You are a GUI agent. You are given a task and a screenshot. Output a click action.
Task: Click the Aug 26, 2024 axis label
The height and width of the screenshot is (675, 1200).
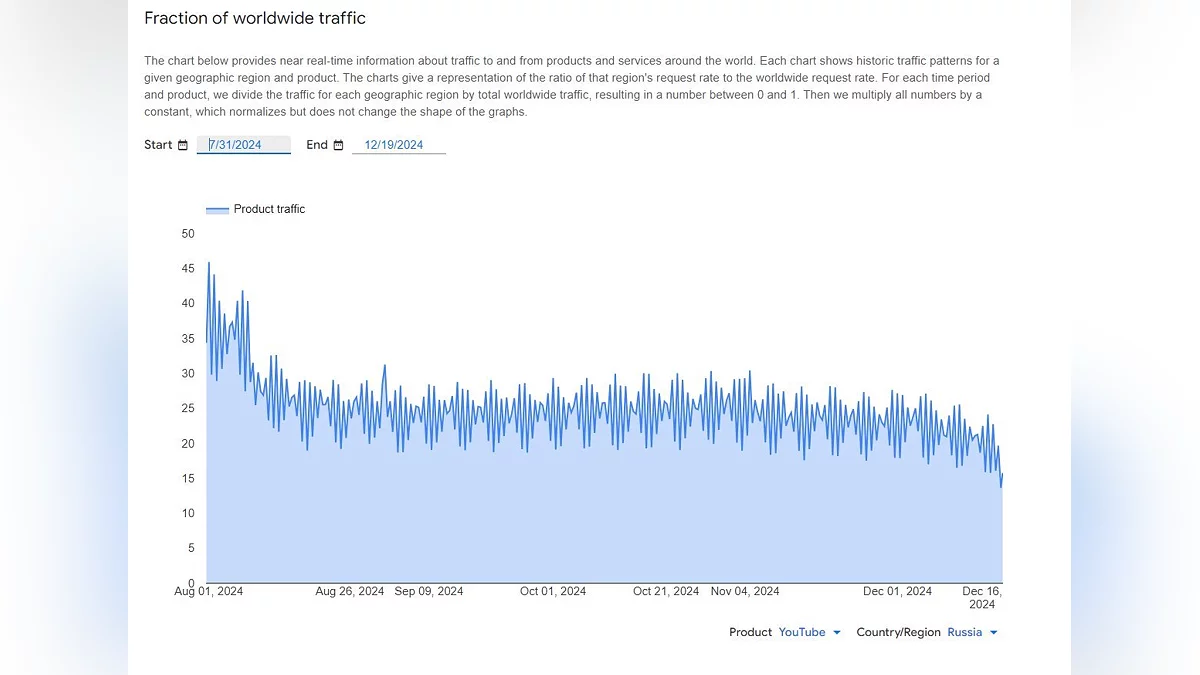(x=350, y=591)
